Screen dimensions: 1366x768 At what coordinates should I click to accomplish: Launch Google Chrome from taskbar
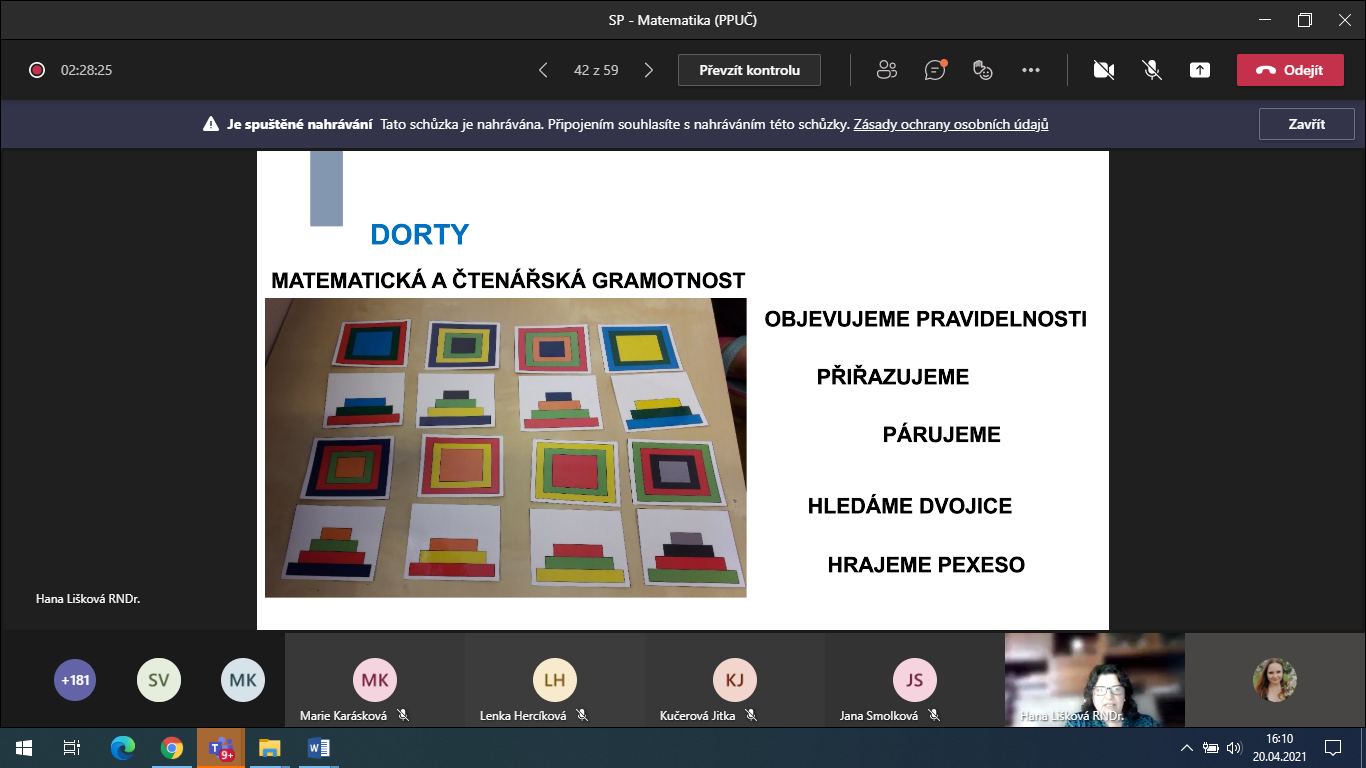tap(172, 748)
